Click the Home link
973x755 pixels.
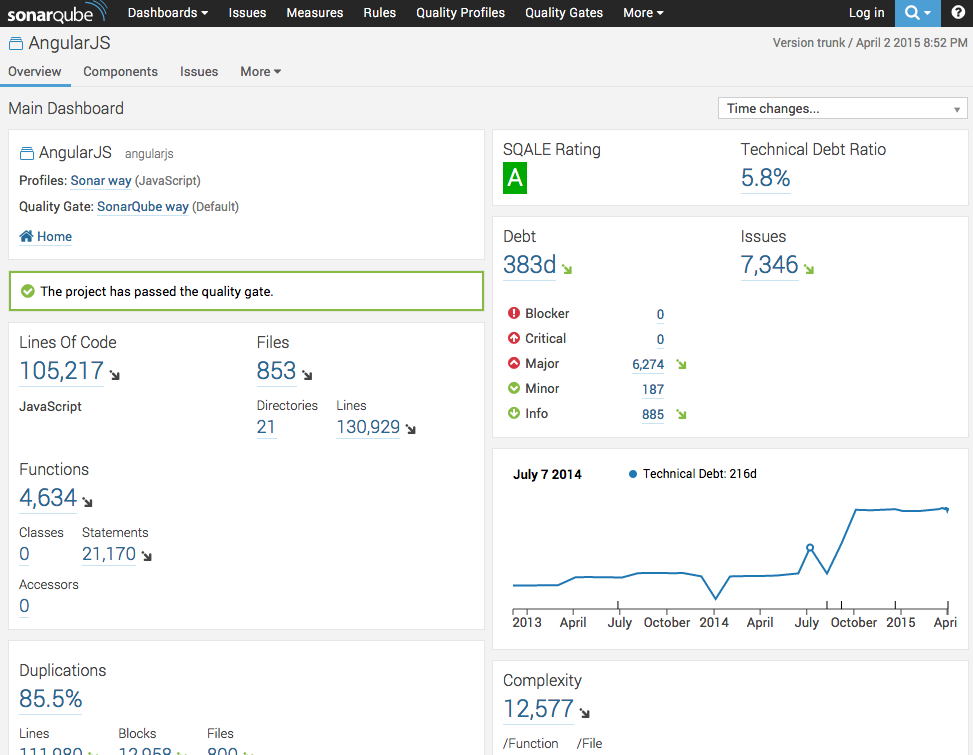[x=55, y=236]
